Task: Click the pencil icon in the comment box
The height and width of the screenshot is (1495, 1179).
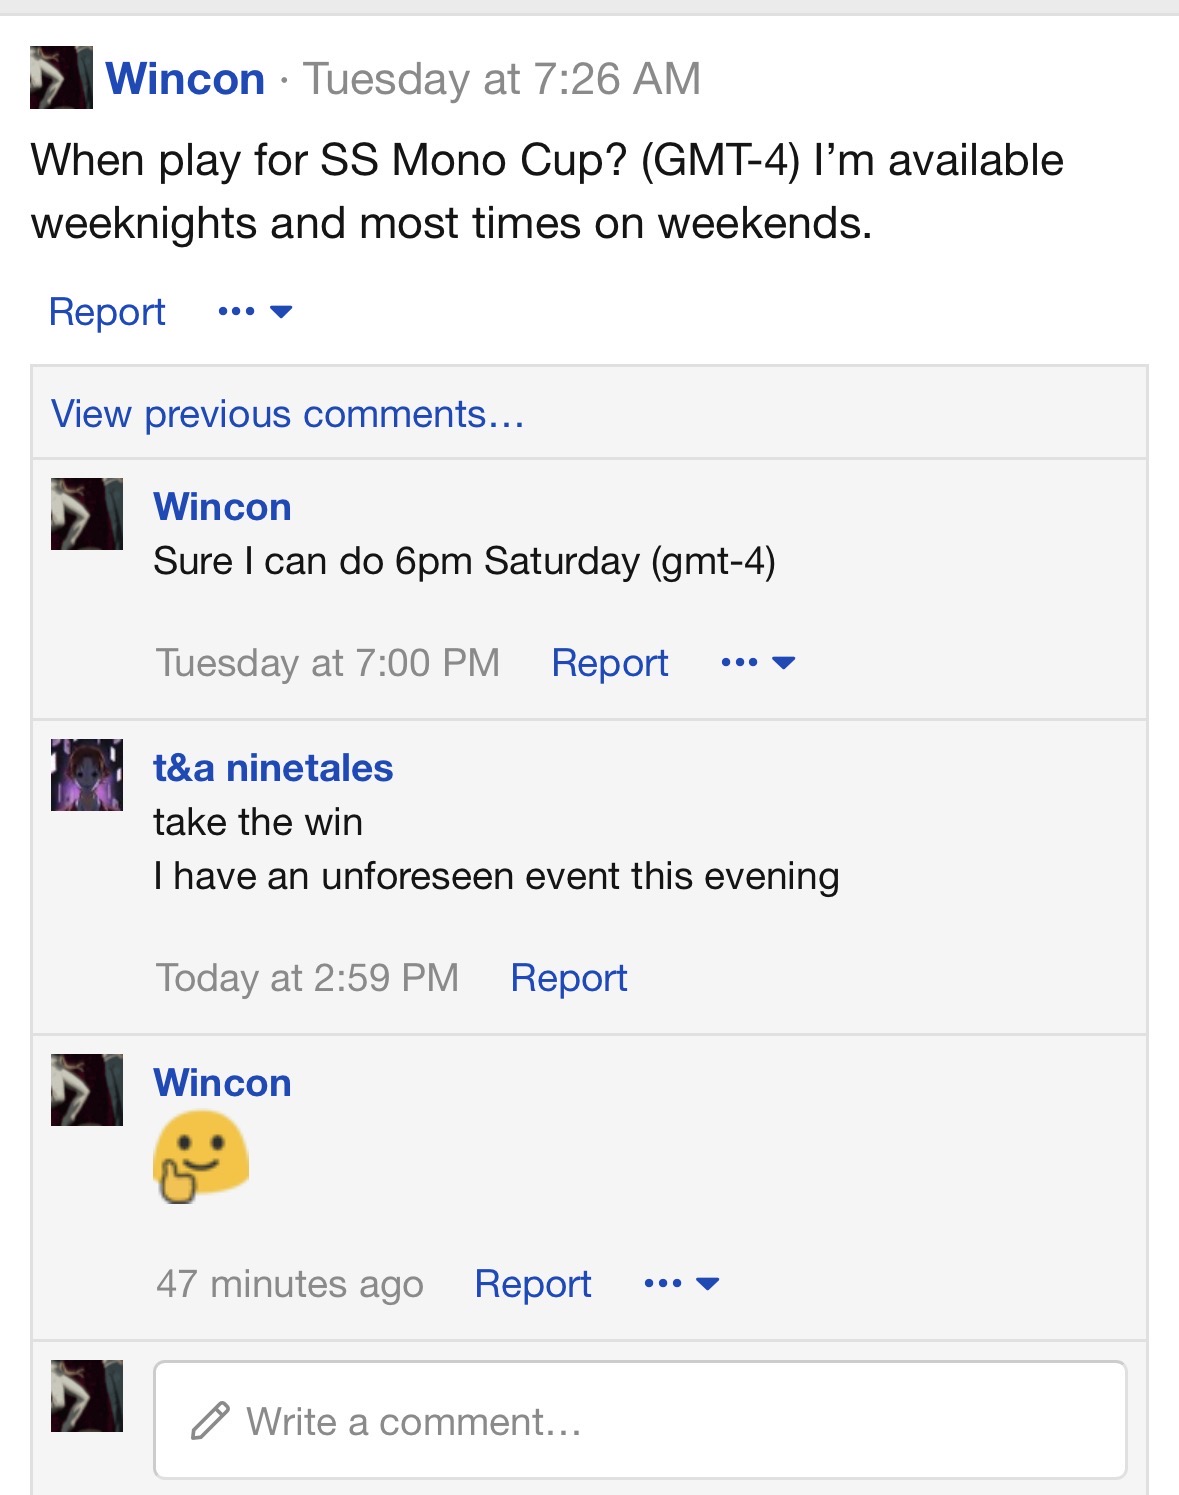Action: (210, 1421)
